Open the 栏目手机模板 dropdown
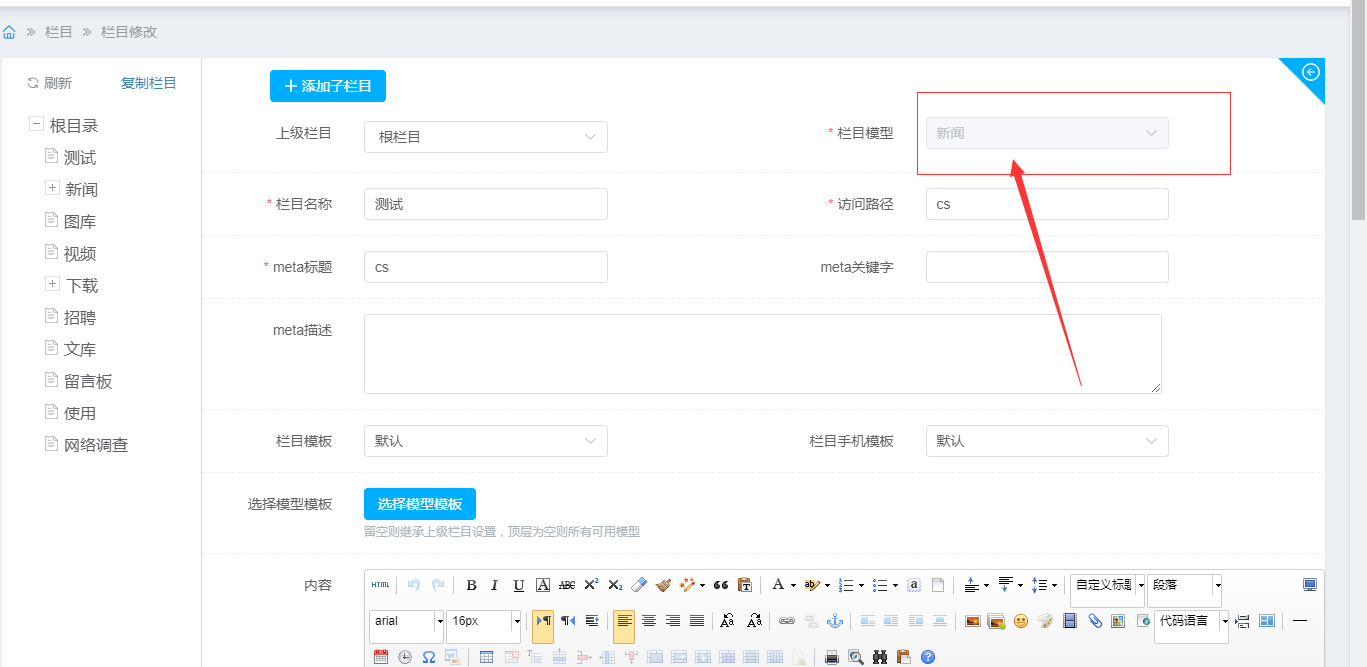Image resolution: width=1367 pixels, height=667 pixels. click(1047, 441)
